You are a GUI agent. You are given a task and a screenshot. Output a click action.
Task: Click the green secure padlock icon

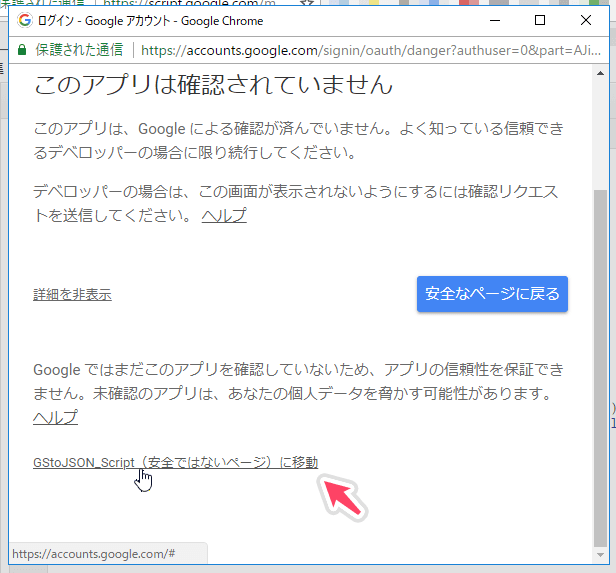coord(22,50)
